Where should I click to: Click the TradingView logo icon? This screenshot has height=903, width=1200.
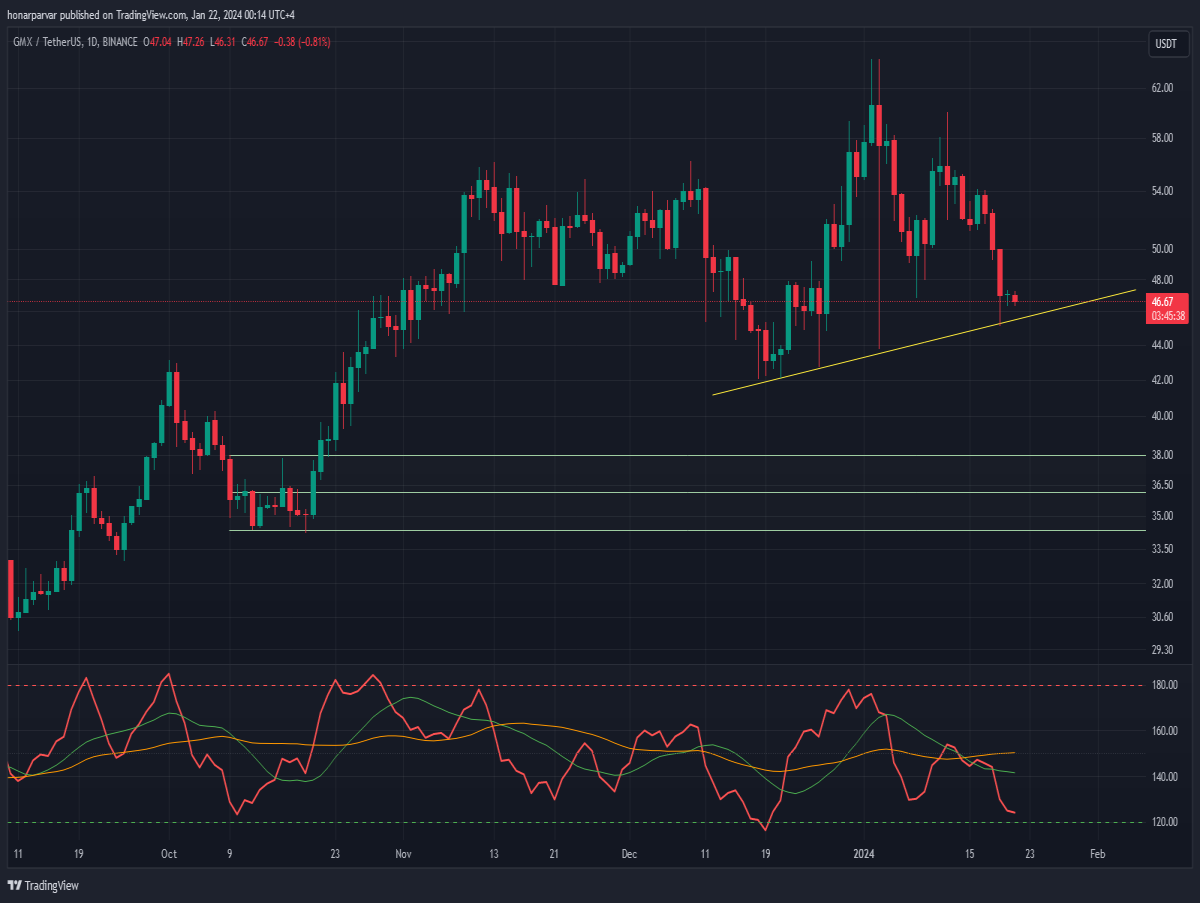14,885
